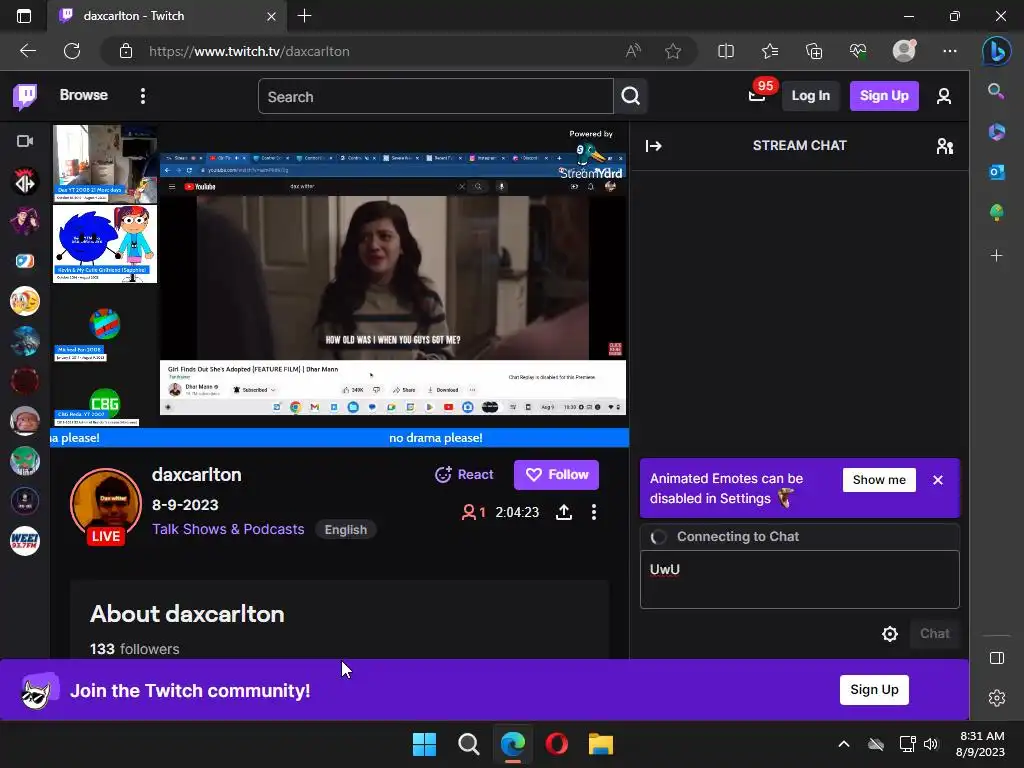Toggle the sidebar panel visibility icon
The height and width of the screenshot is (768, 1024).
point(997,658)
